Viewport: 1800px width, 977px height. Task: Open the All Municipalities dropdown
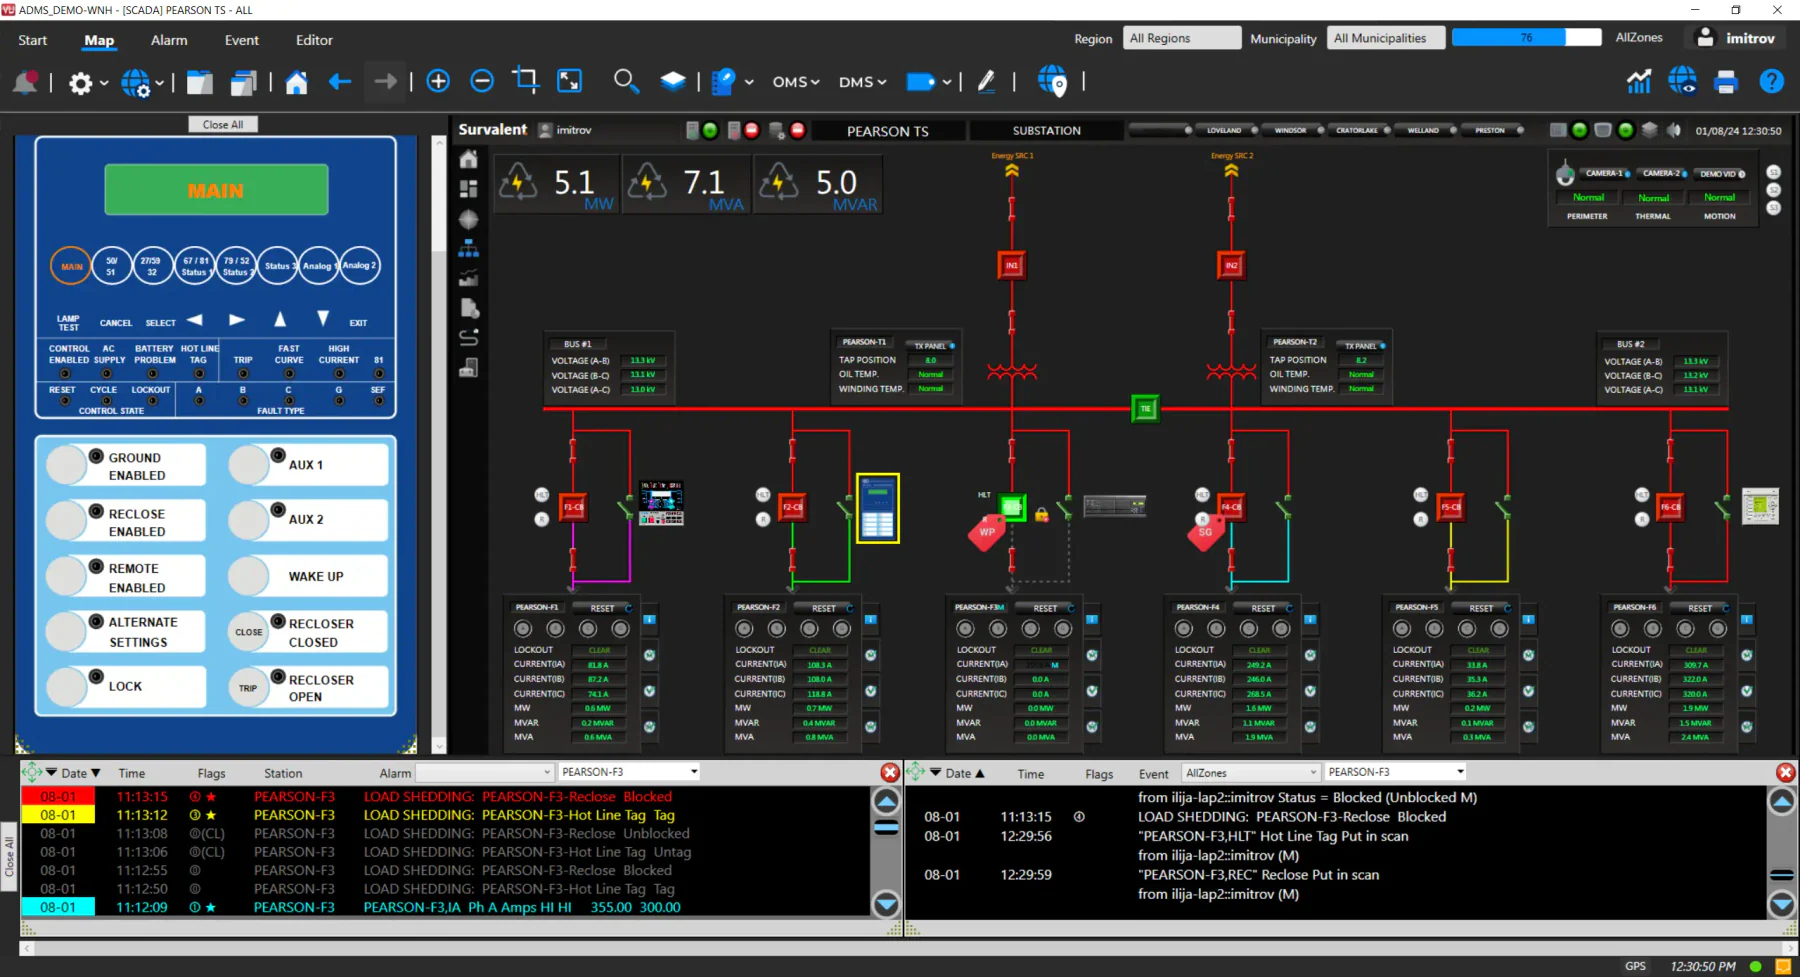pyautogui.click(x=1386, y=38)
